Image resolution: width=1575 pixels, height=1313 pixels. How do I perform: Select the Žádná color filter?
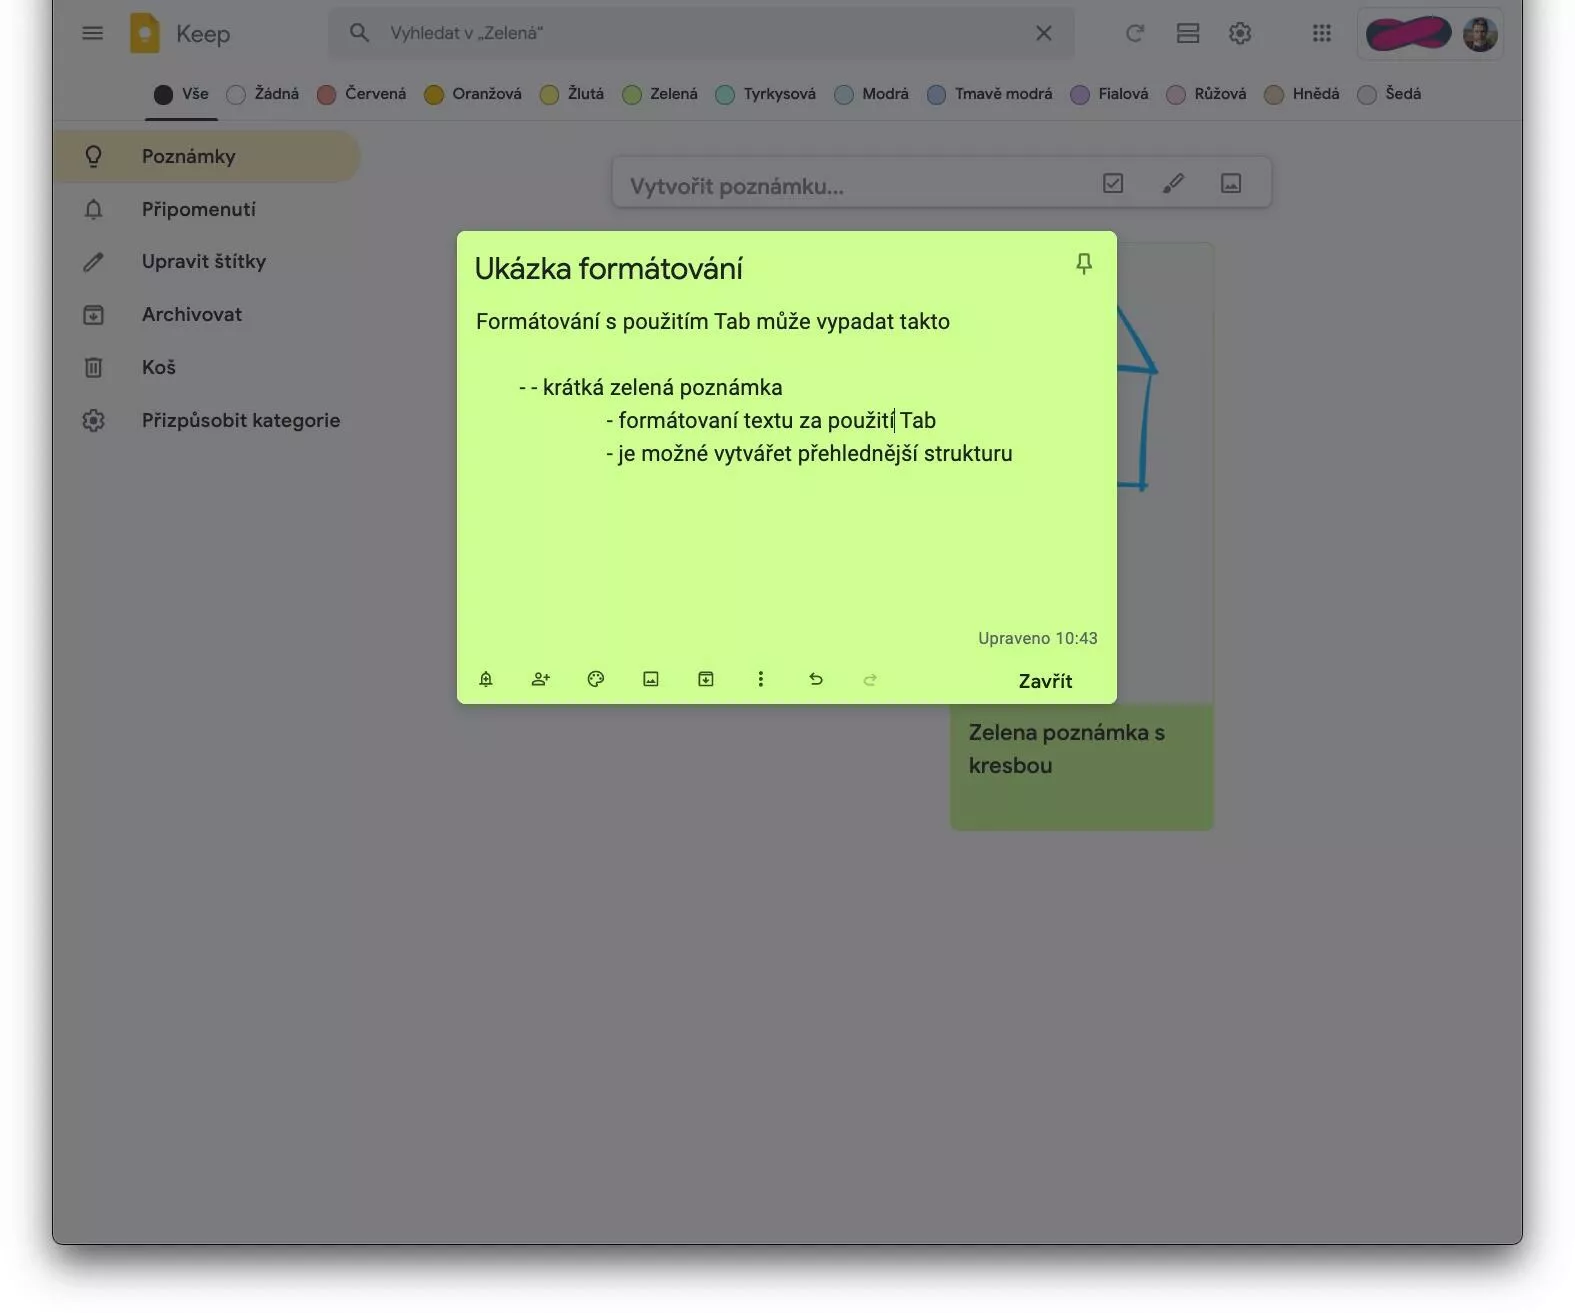(263, 94)
